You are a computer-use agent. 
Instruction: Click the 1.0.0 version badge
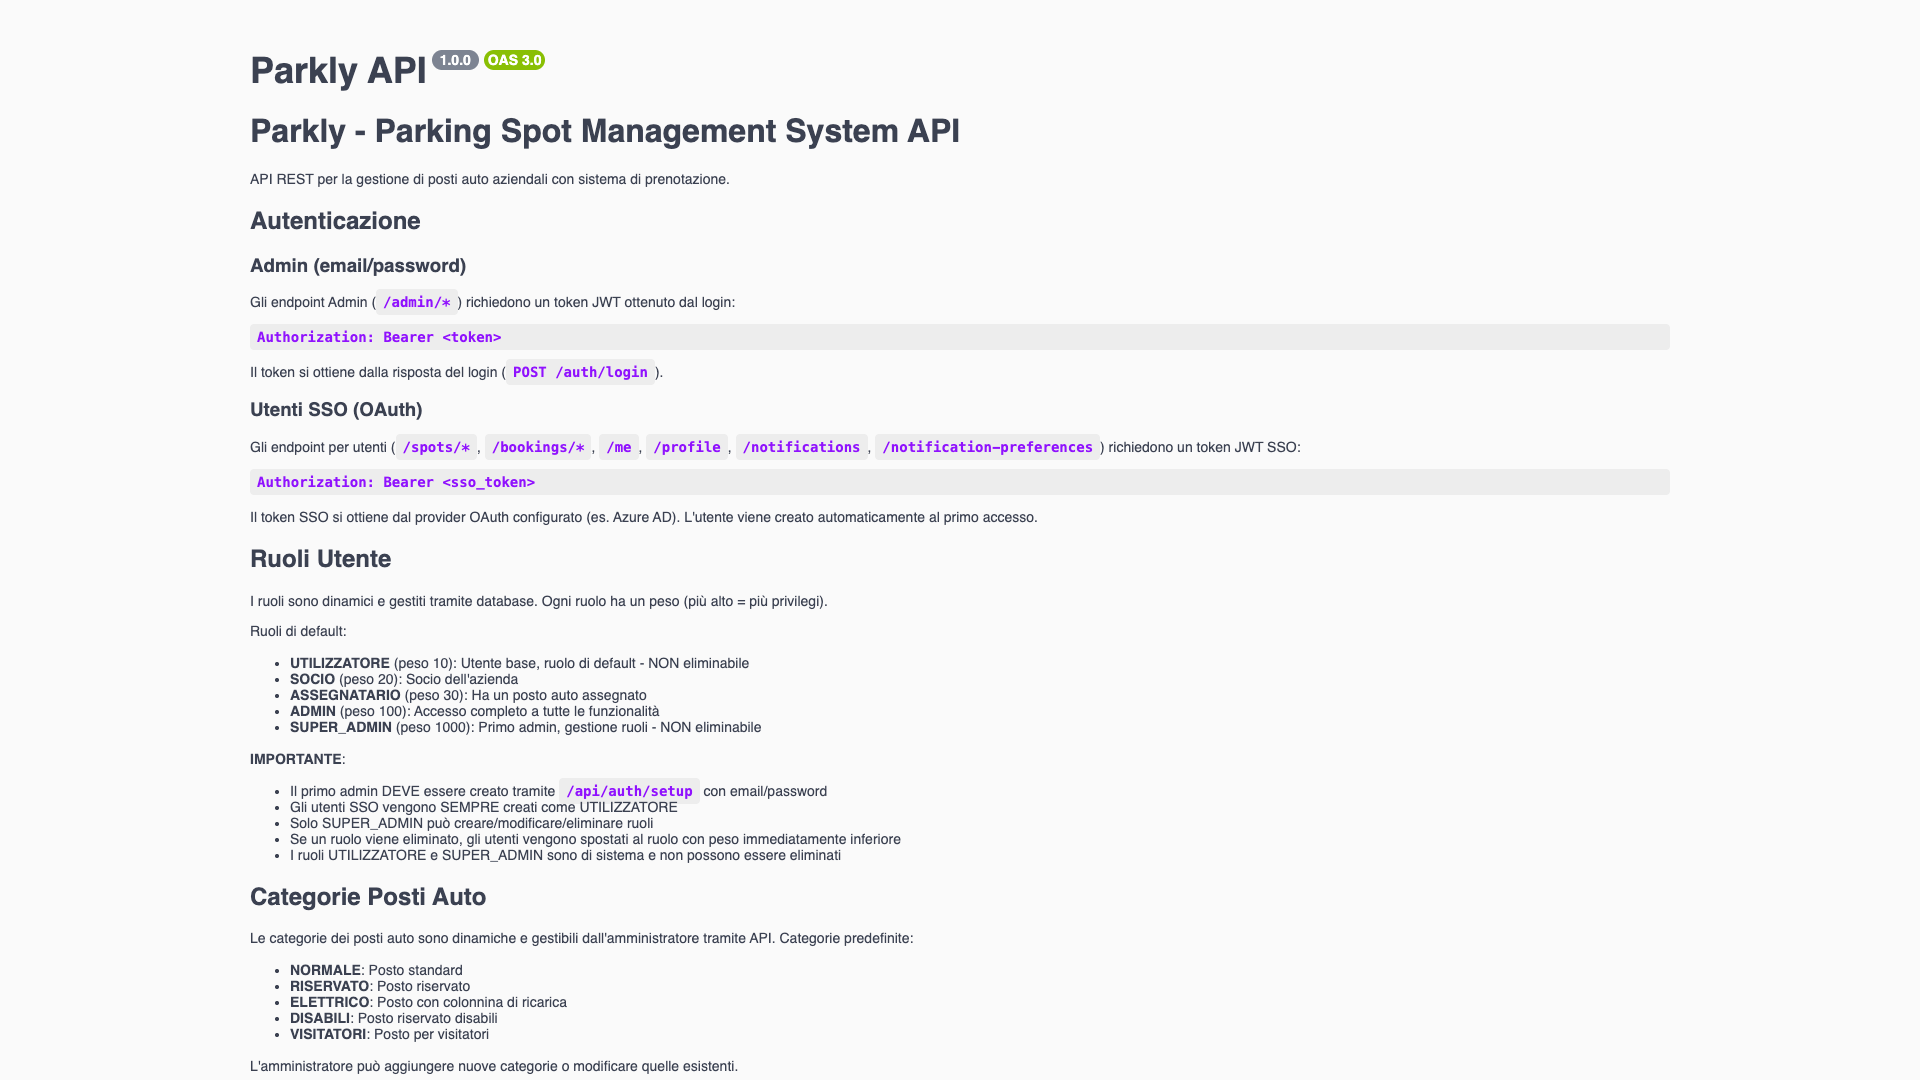pos(455,60)
